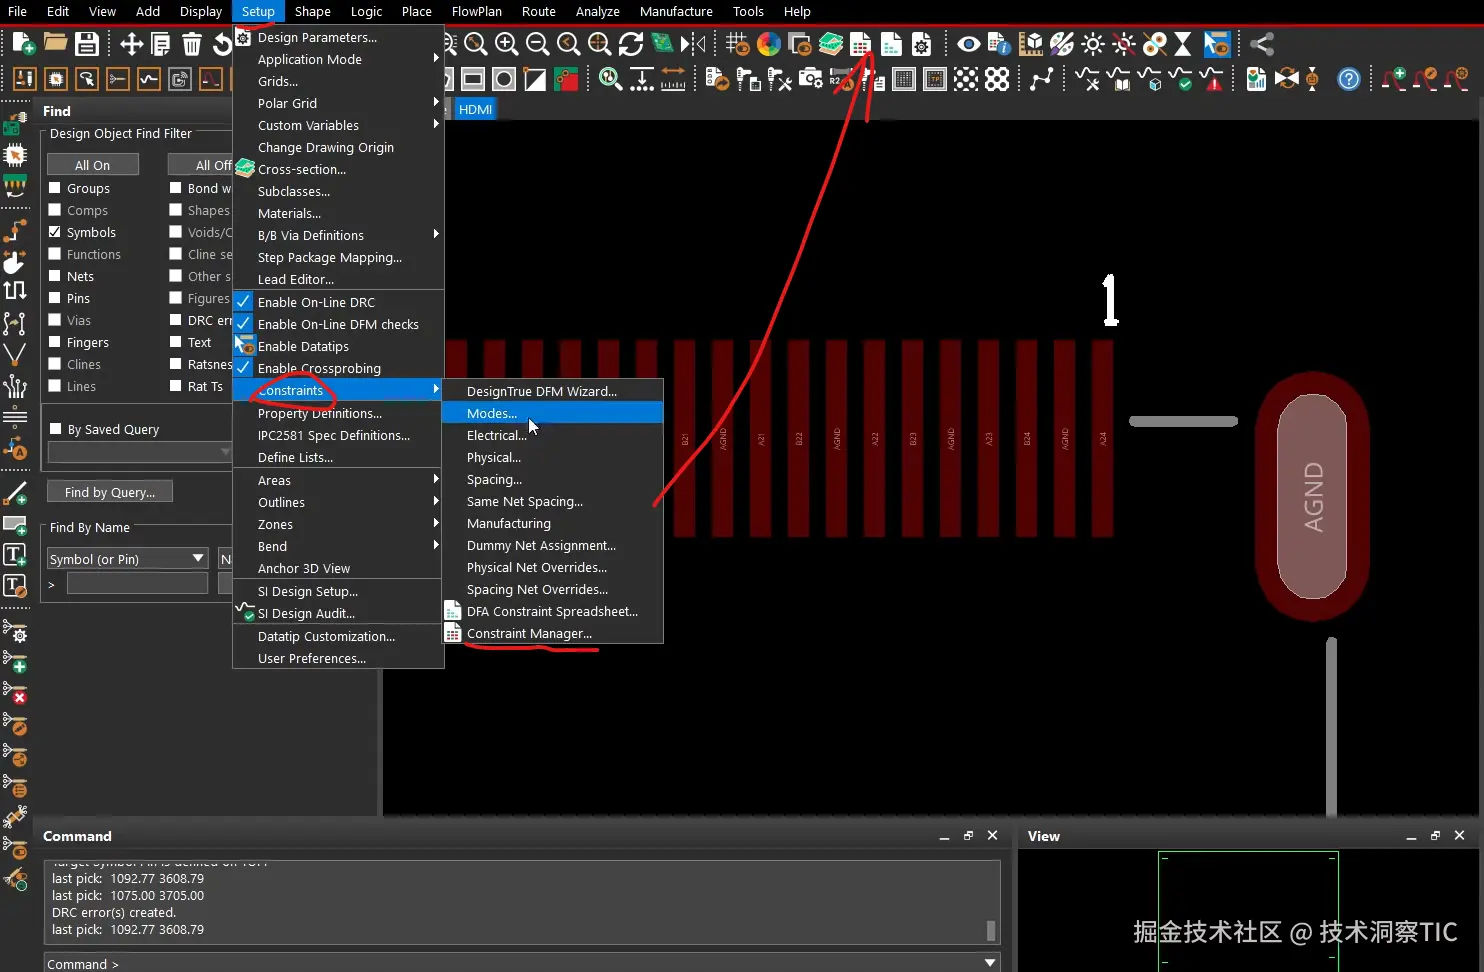Enable the Functions checkbox
Screen dimensions: 1484x972
(55, 254)
